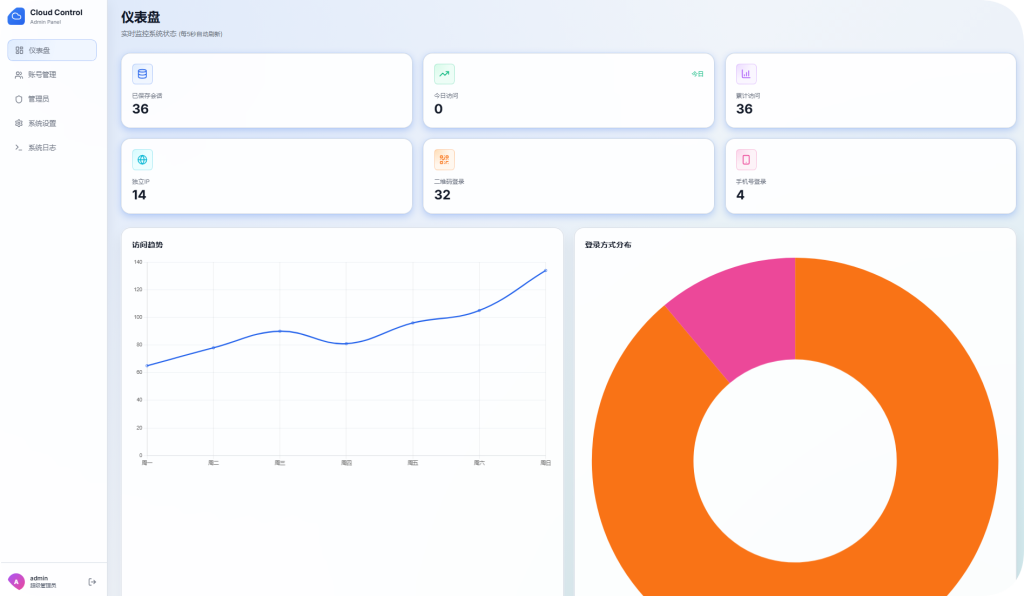Click the 今日 badge on the visits card
The image size is (1024, 596).
pos(697,74)
